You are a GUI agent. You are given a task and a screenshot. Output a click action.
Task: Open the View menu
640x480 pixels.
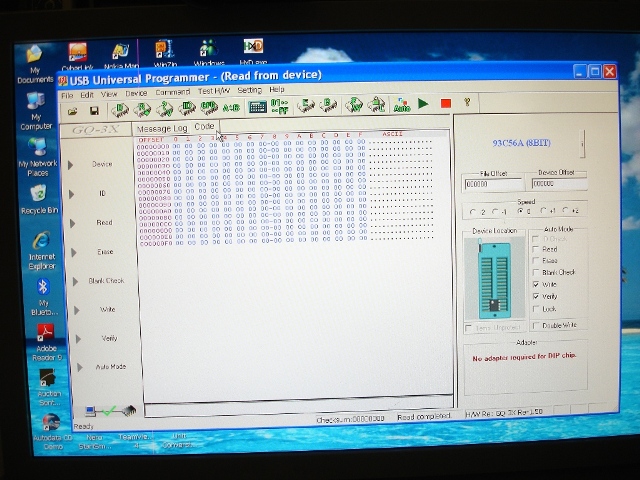(x=109, y=94)
